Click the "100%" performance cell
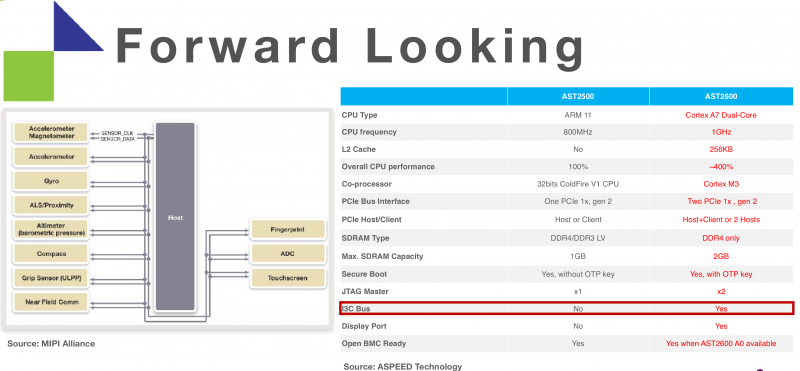Screen dimensions: 800x371 578,167
